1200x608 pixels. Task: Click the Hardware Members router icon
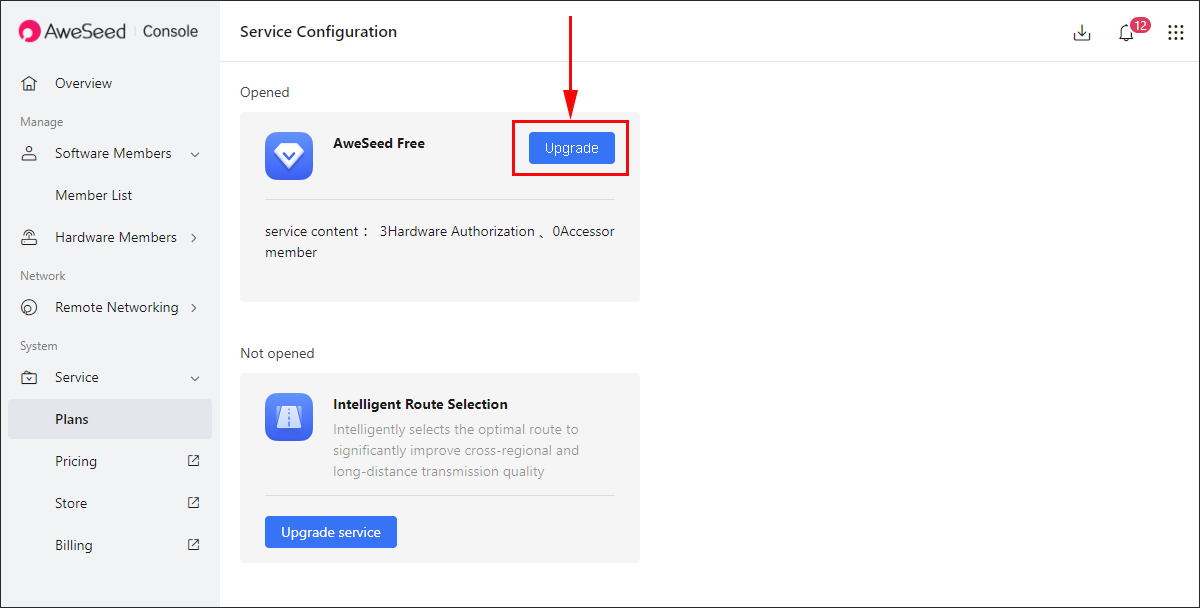click(x=29, y=237)
